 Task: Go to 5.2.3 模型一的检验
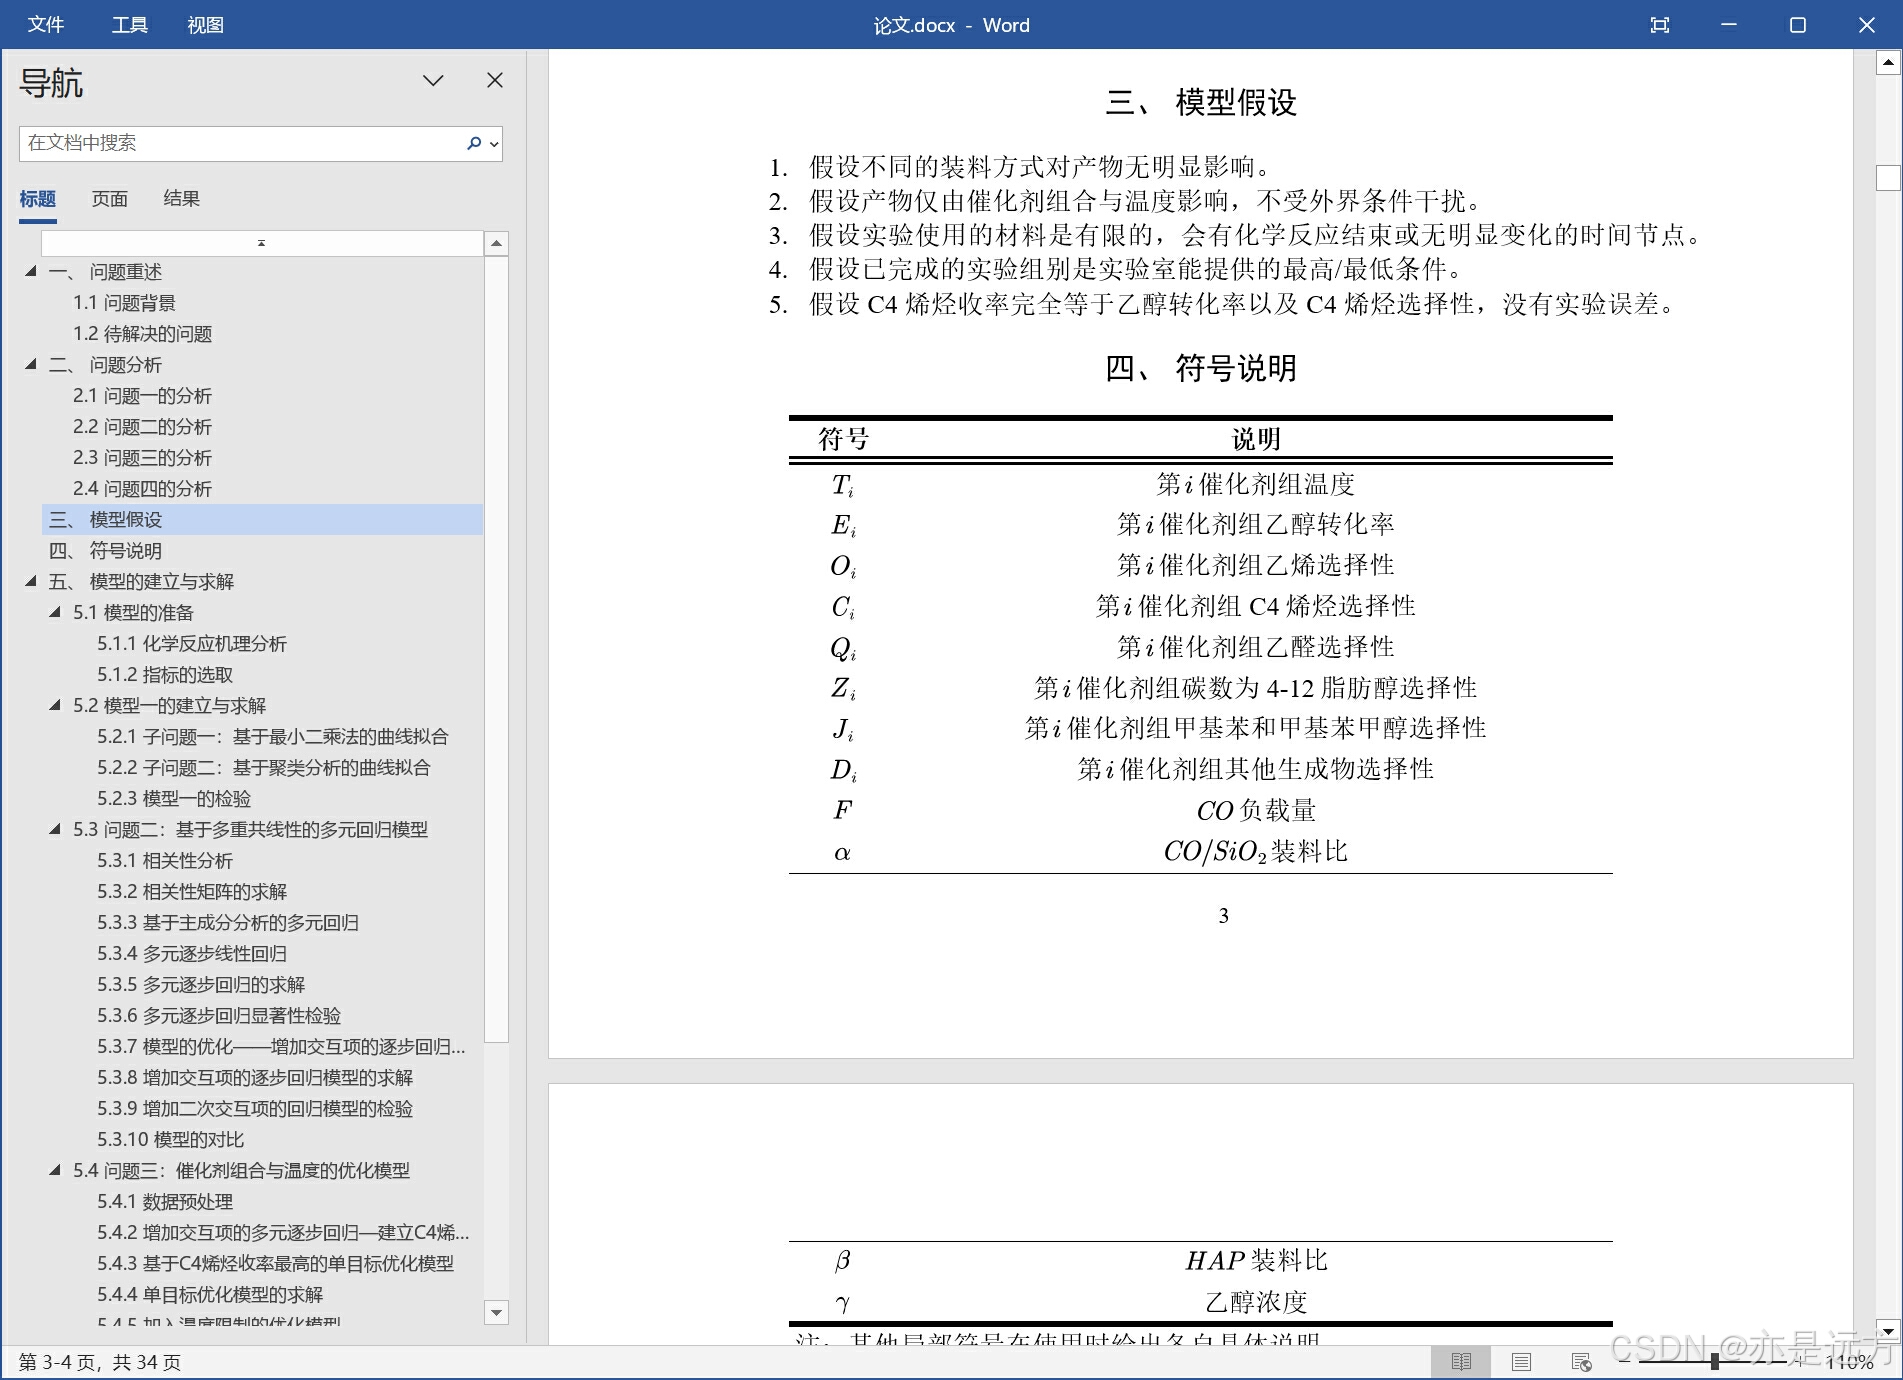174,799
